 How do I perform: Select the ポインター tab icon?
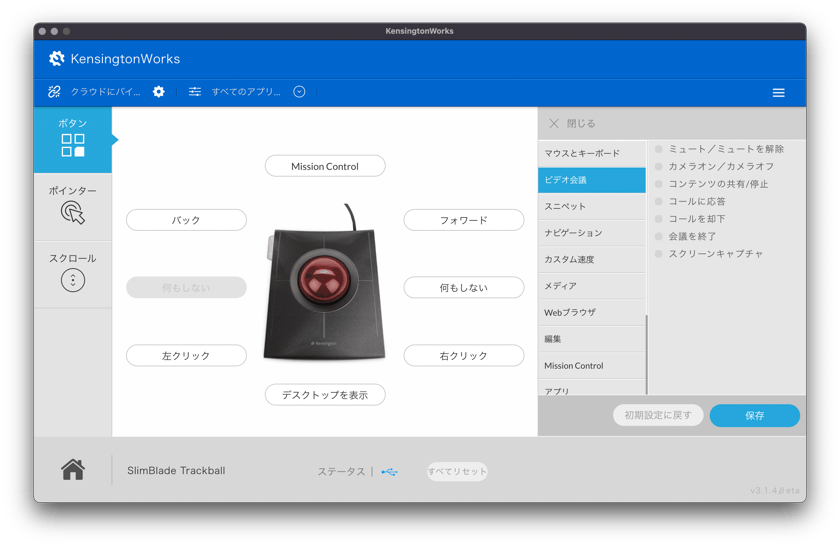click(x=73, y=213)
